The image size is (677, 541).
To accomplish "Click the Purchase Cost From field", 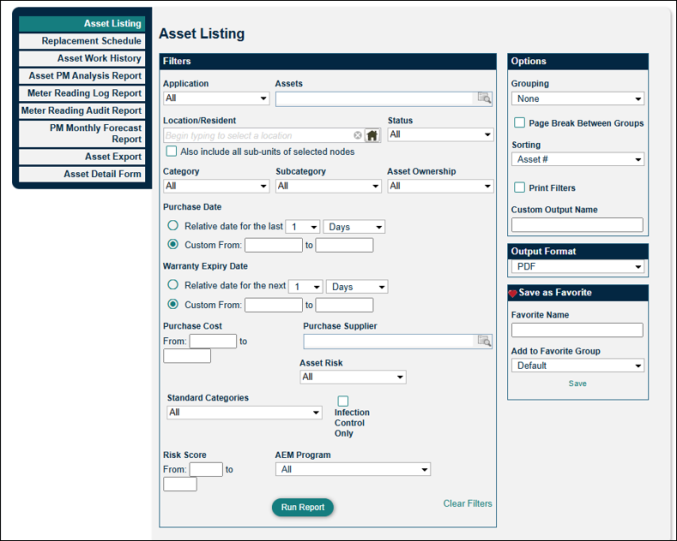I will 213,341.
